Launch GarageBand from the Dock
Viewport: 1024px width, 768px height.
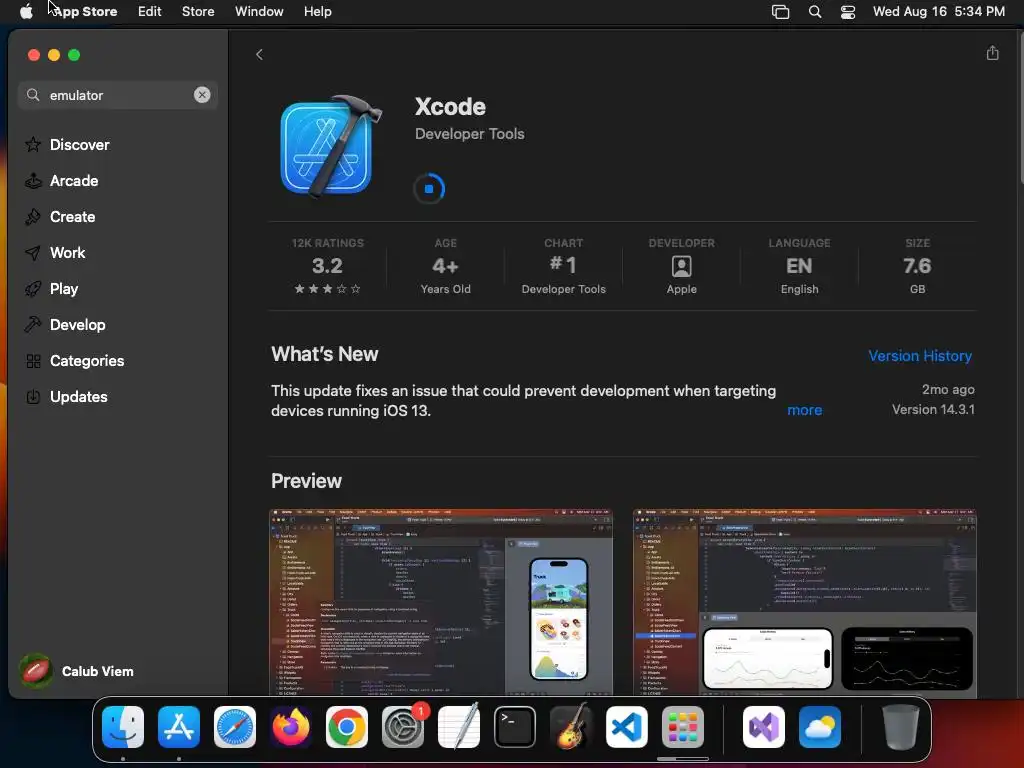571,727
